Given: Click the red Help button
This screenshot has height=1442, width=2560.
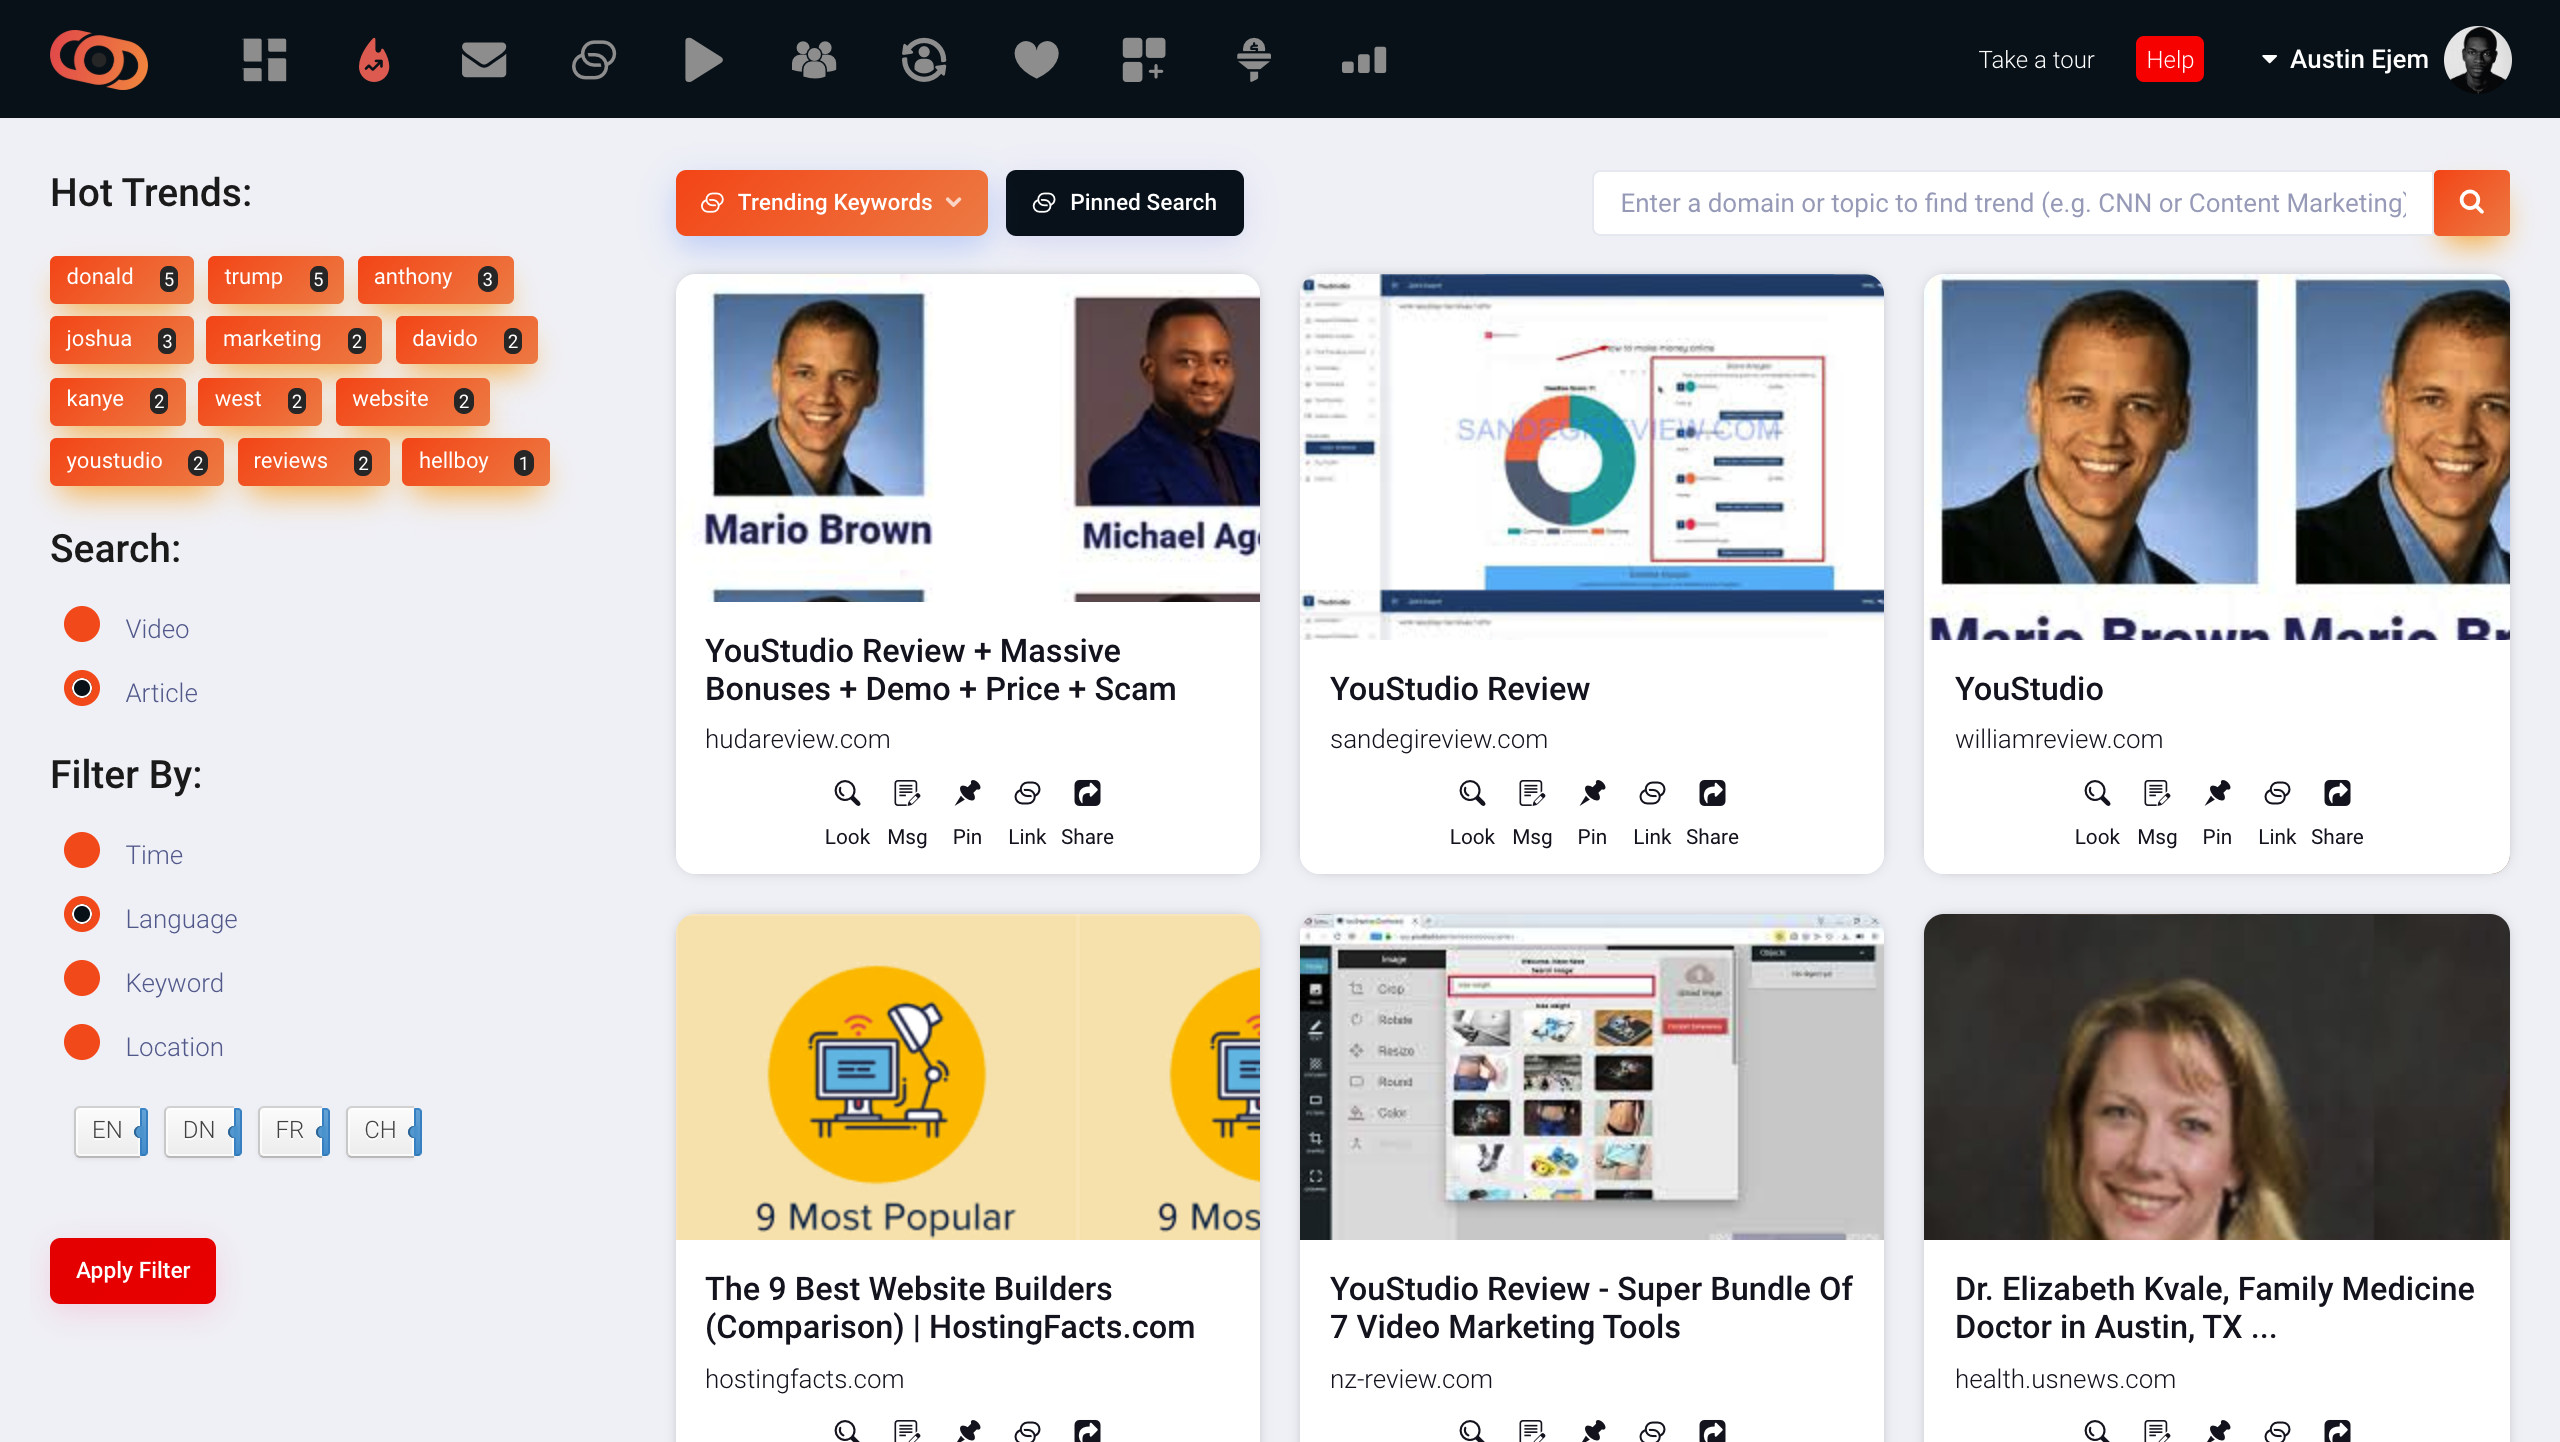Looking at the screenshot, I should click(x=2170, y=60).
